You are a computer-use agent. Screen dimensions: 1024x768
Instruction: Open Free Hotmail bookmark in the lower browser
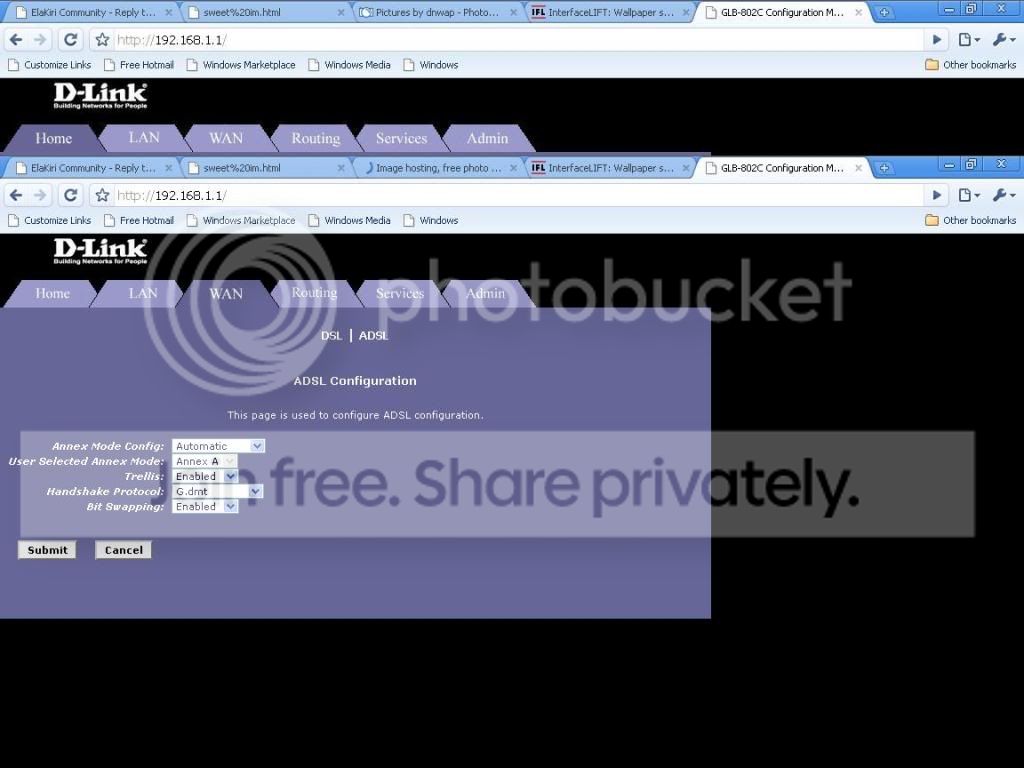click(139, 220)
